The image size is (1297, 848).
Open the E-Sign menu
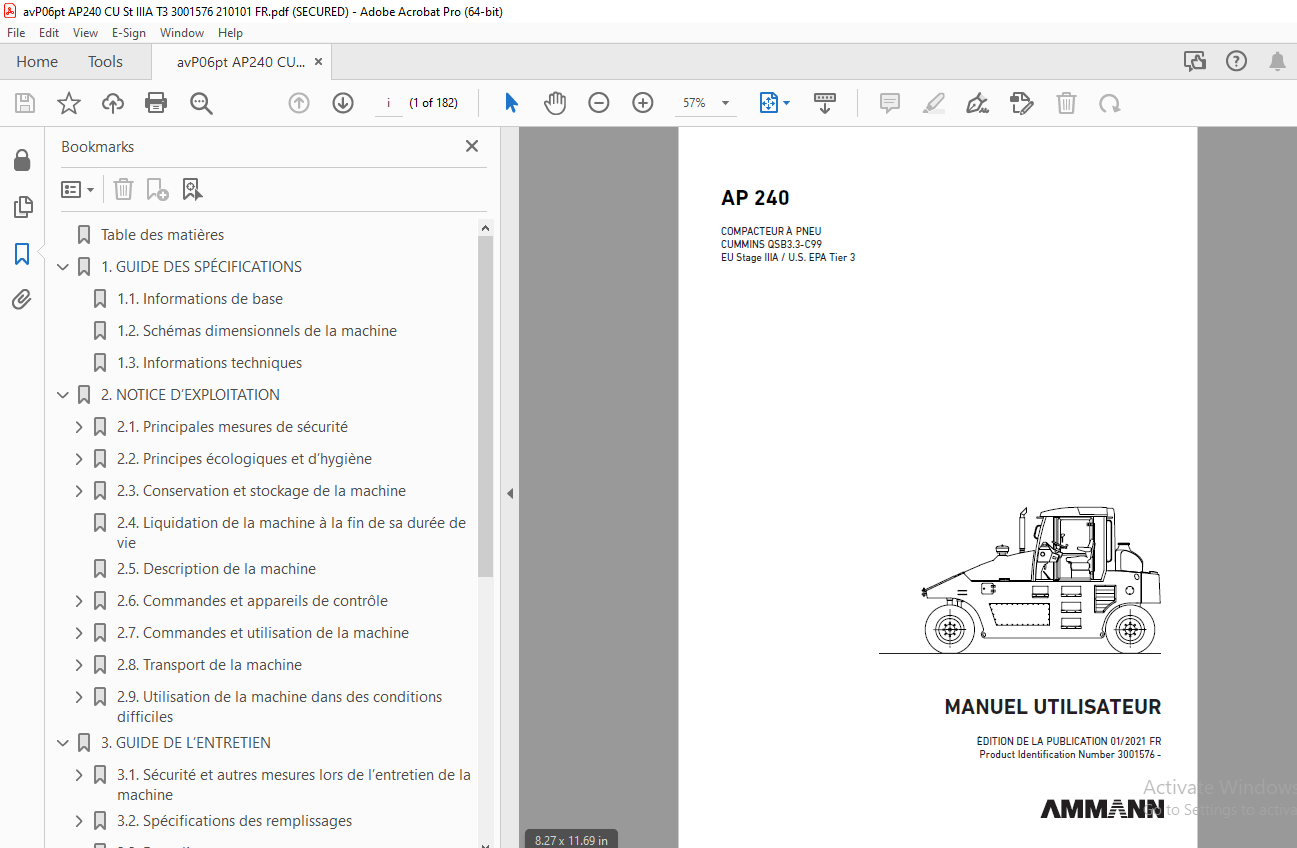129,33
